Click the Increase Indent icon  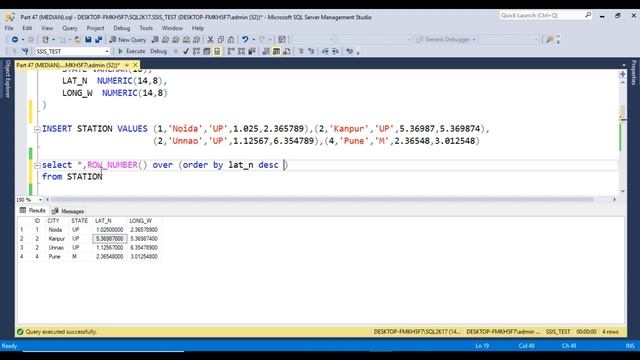click(x=335, y=51)
